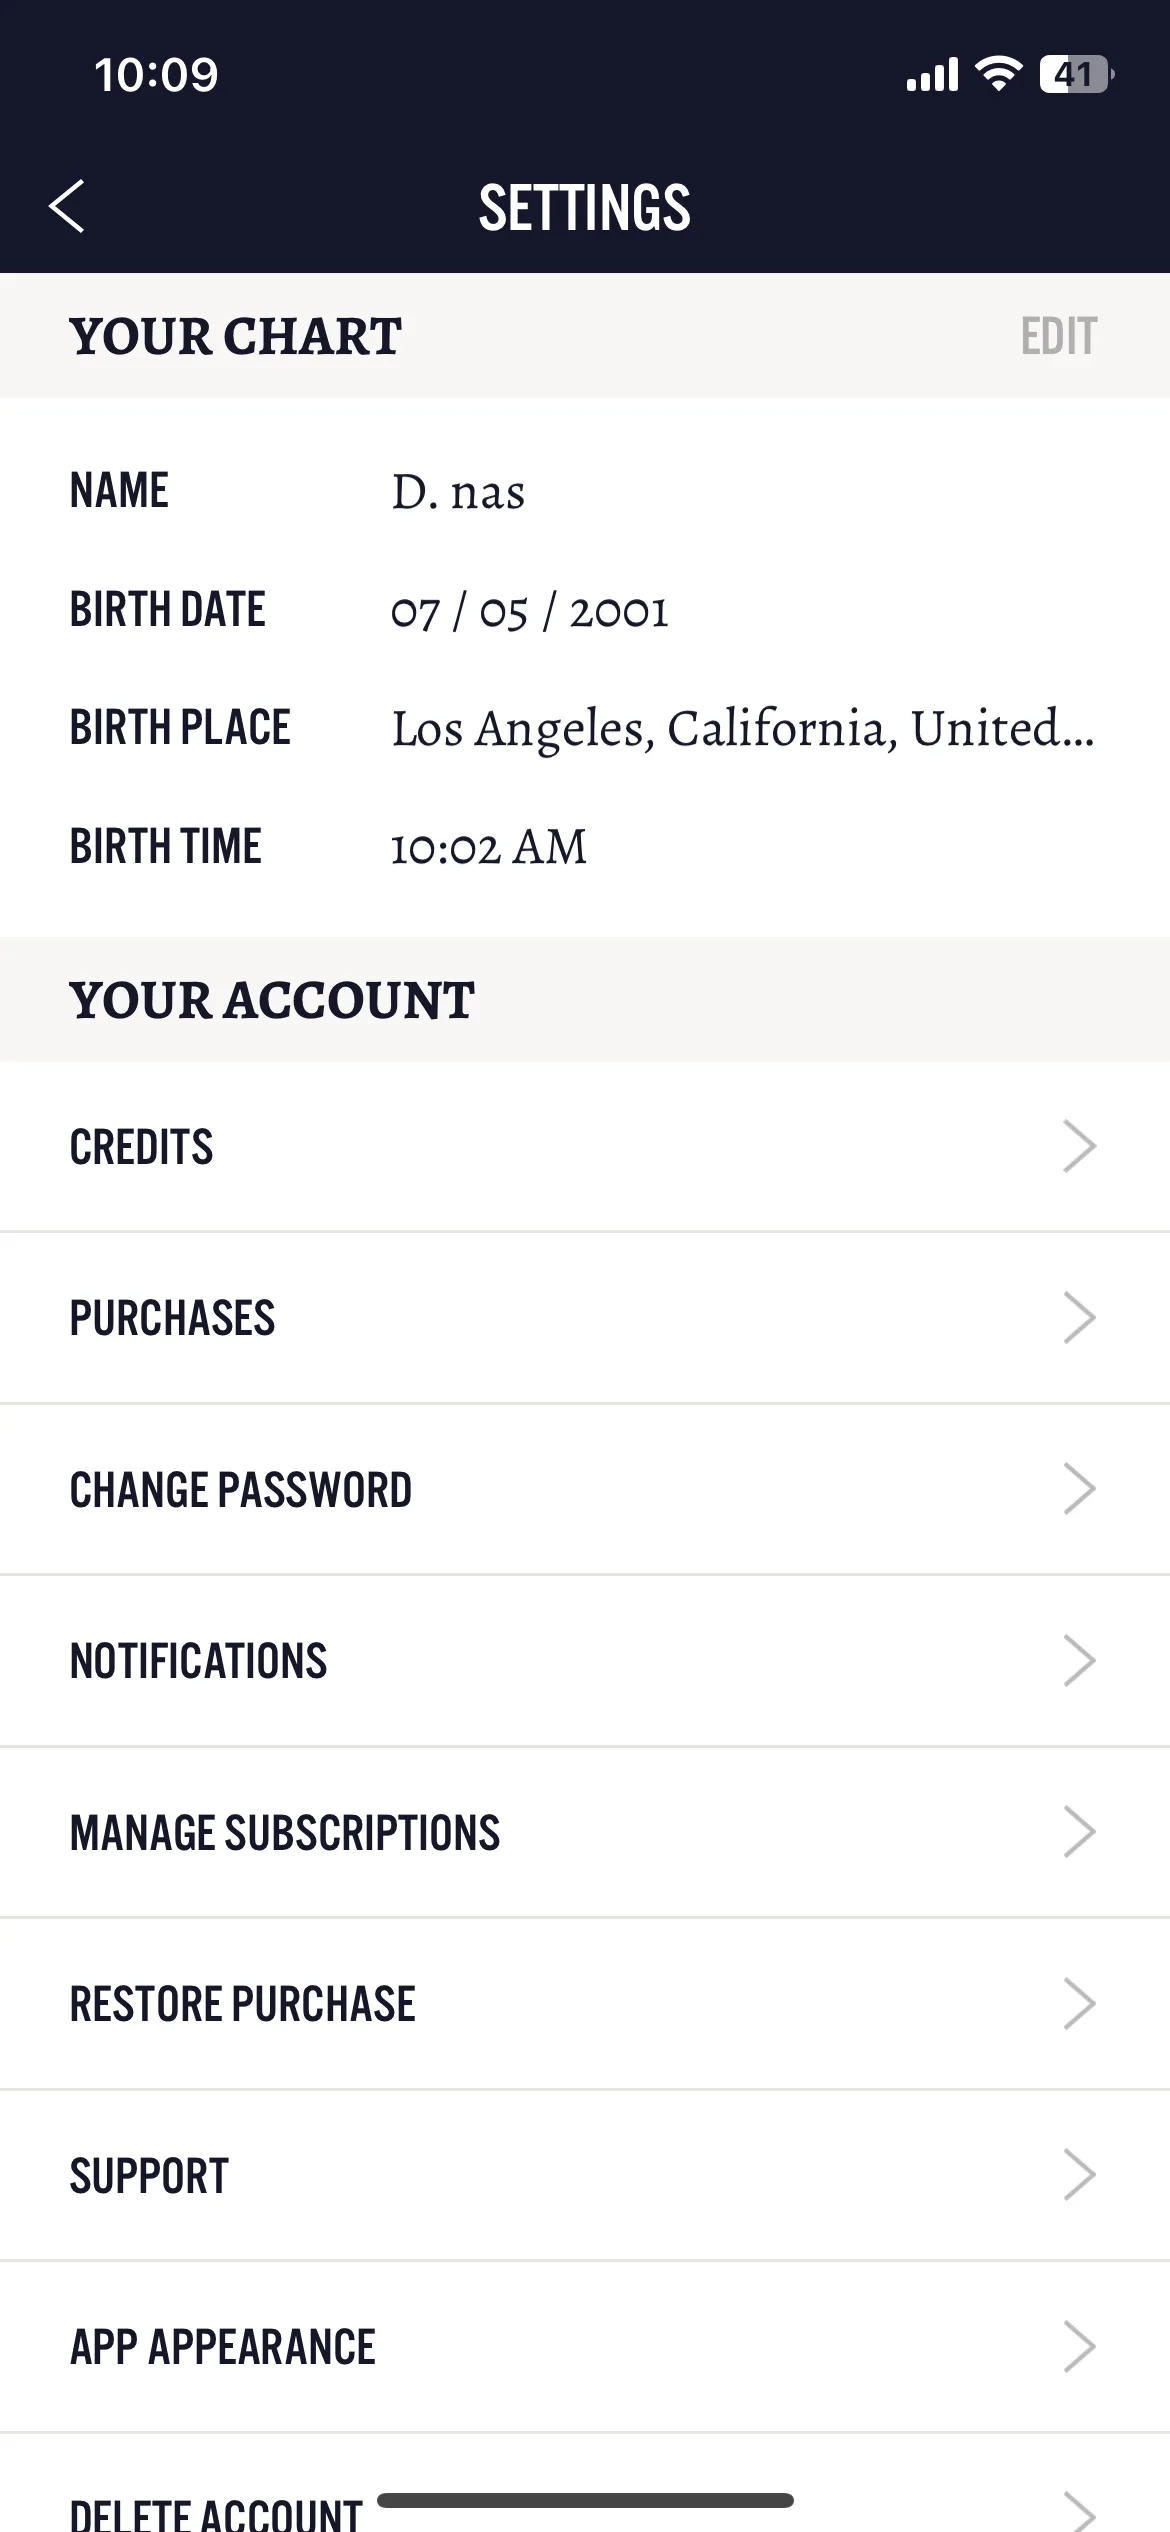Select the Change Password option

click(x=585, y=1489)
